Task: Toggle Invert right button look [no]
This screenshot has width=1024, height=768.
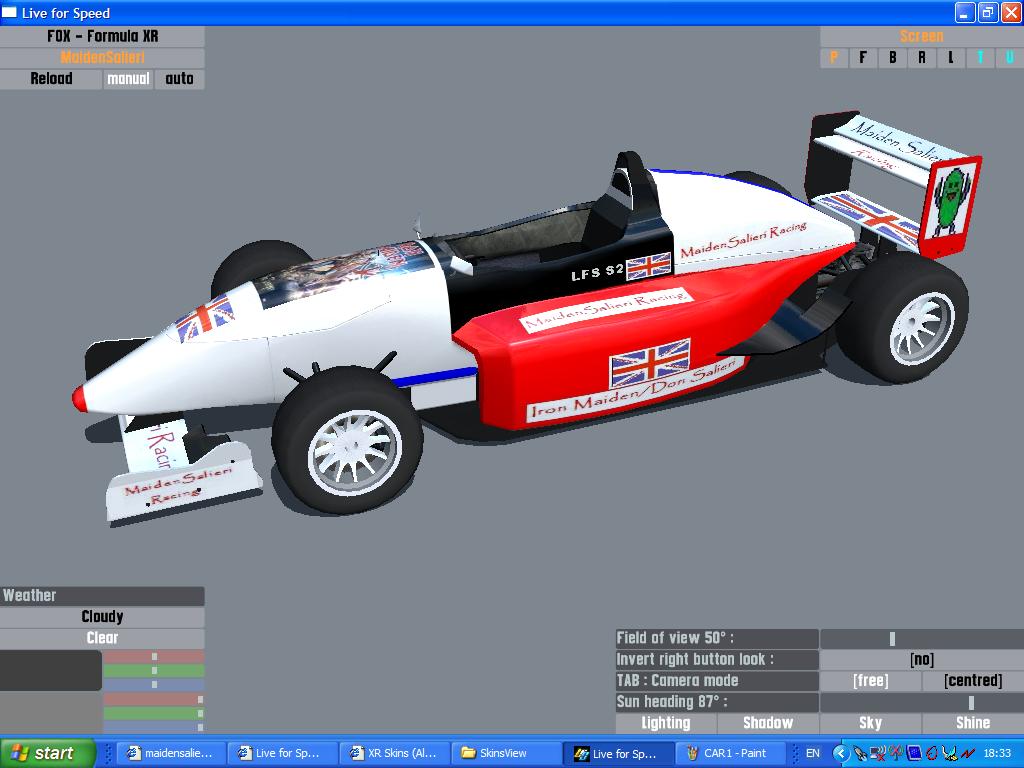Action: pyautogui.click(x=921, y=660)
